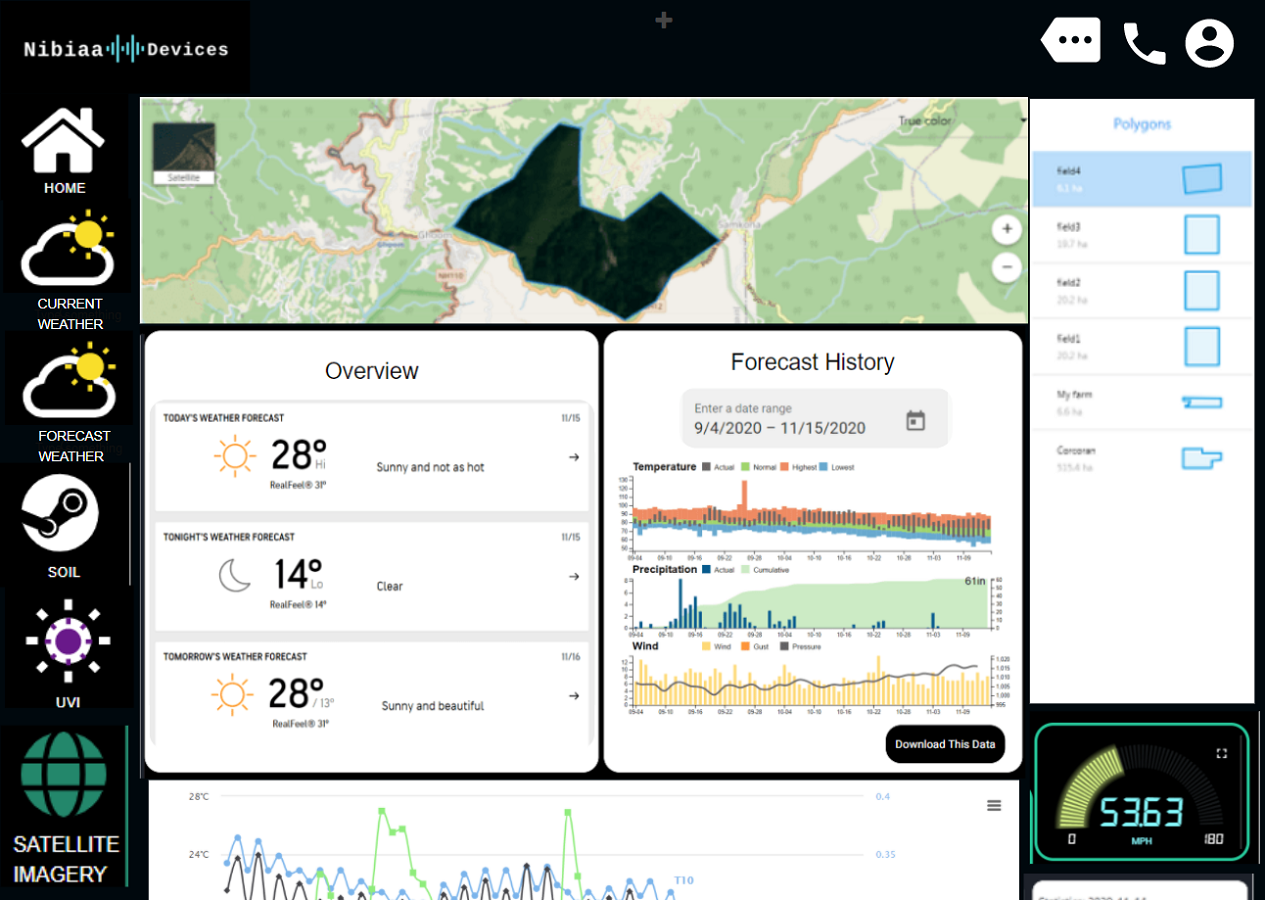
Task: Click the phone call icon
Action: [1144, 43]
